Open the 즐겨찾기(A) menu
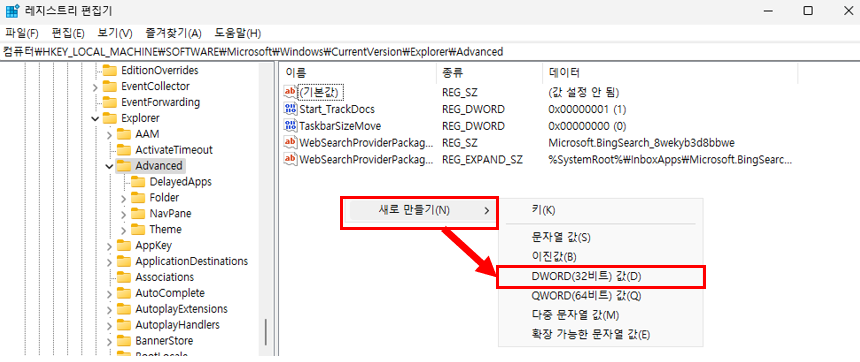Viewport: 860px width, 362px height. 173,33
